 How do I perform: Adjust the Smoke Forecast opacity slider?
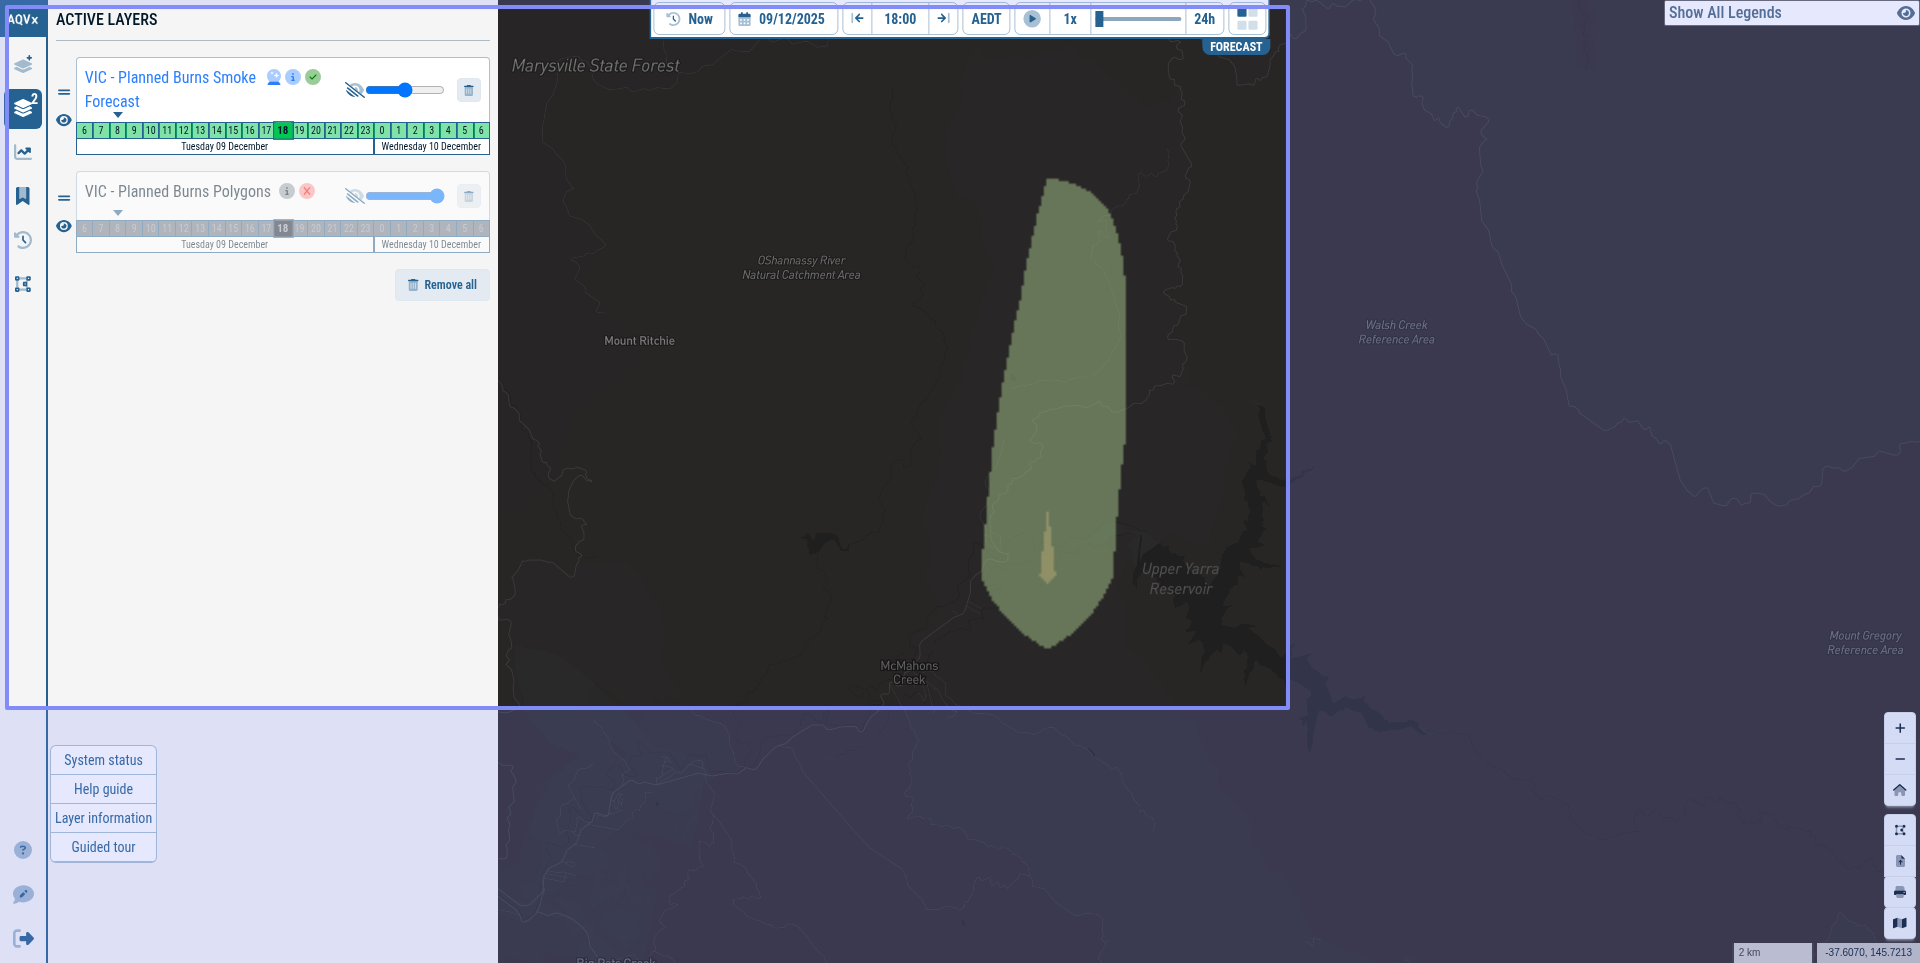click(405, 90)
